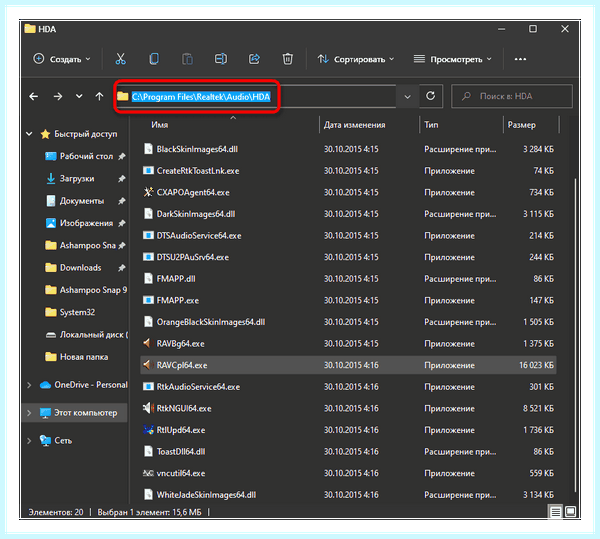Select the CXAPOAgent64.exe file icon
Screen dimensions: 600x539
point(148,192)
